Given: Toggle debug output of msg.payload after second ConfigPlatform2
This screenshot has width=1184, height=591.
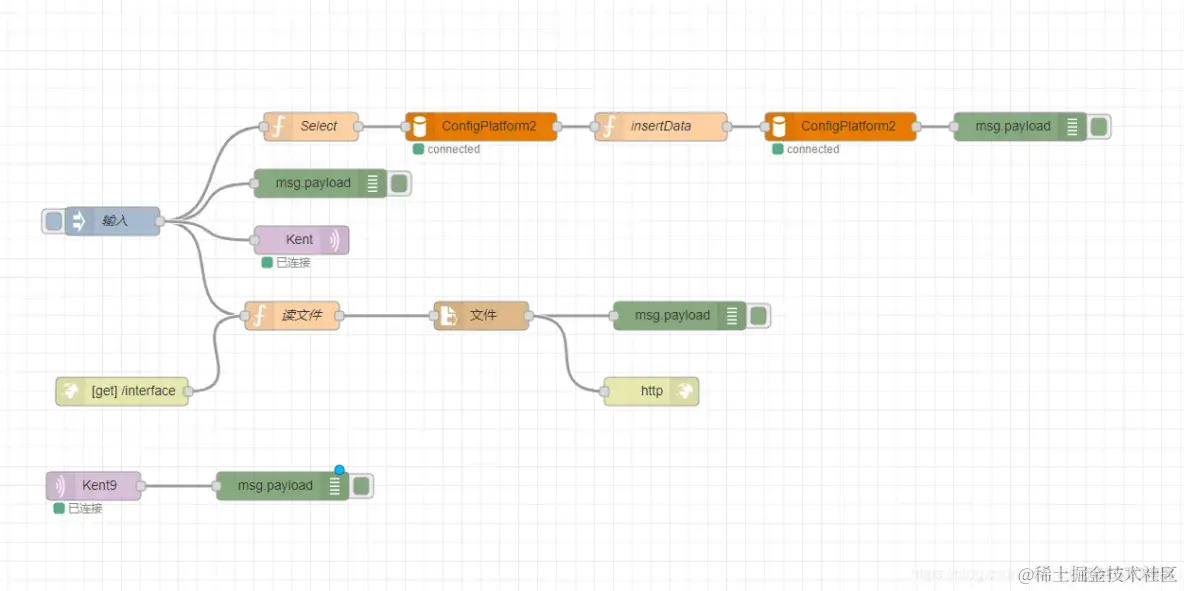Looking at the screenshot, I should [x=1099, y=127].
